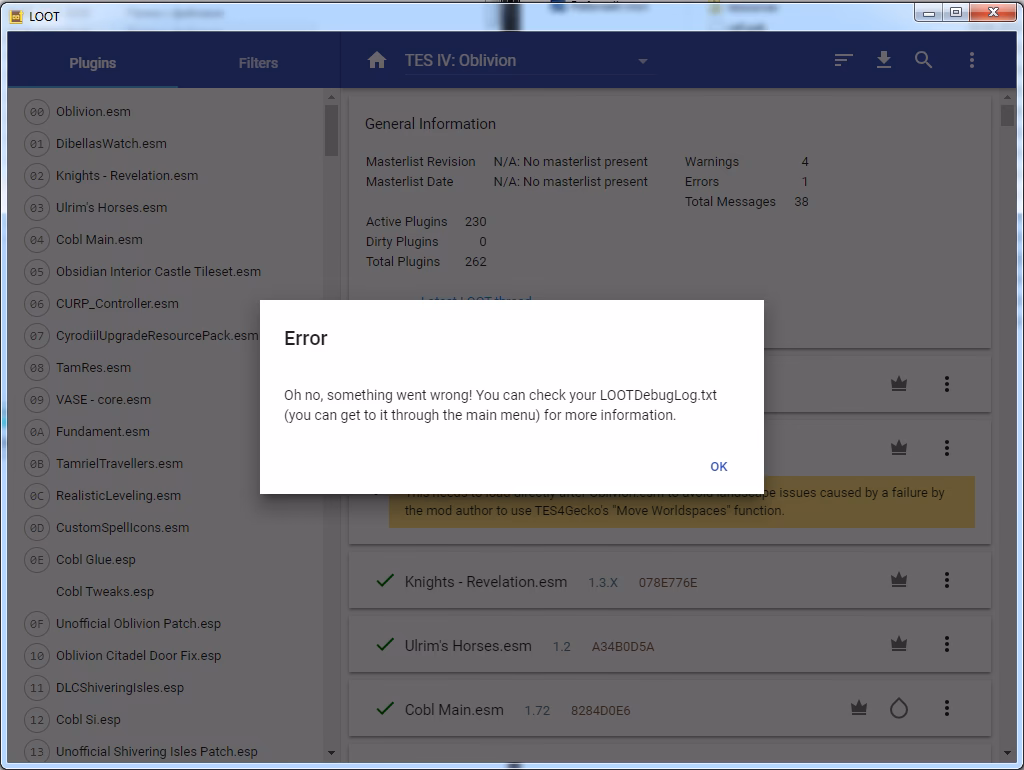Click the green checkmark beside Ulrim's Horses.esm
This screenshot has width=1024, height=770.
[x=384, y=645]
